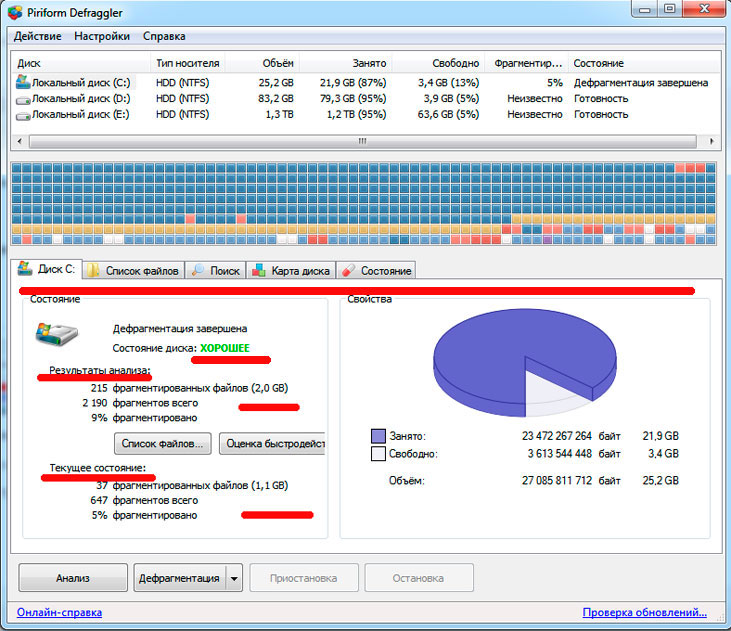Open the Список файлов... button
The width and height of the screenshot is (731, 631).
162,444
